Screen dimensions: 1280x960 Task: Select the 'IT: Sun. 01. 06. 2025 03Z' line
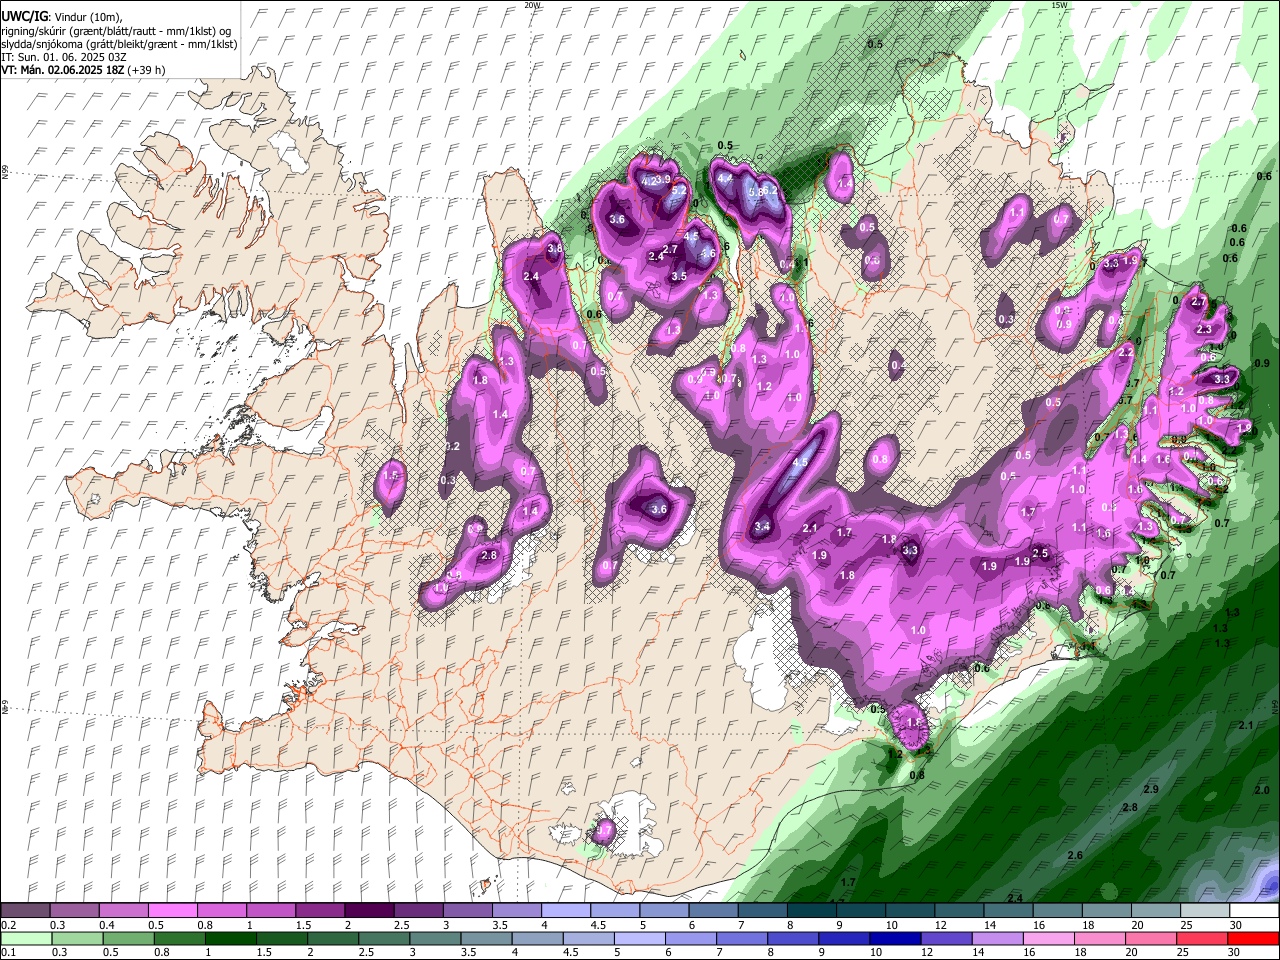[x=64, y=57]
